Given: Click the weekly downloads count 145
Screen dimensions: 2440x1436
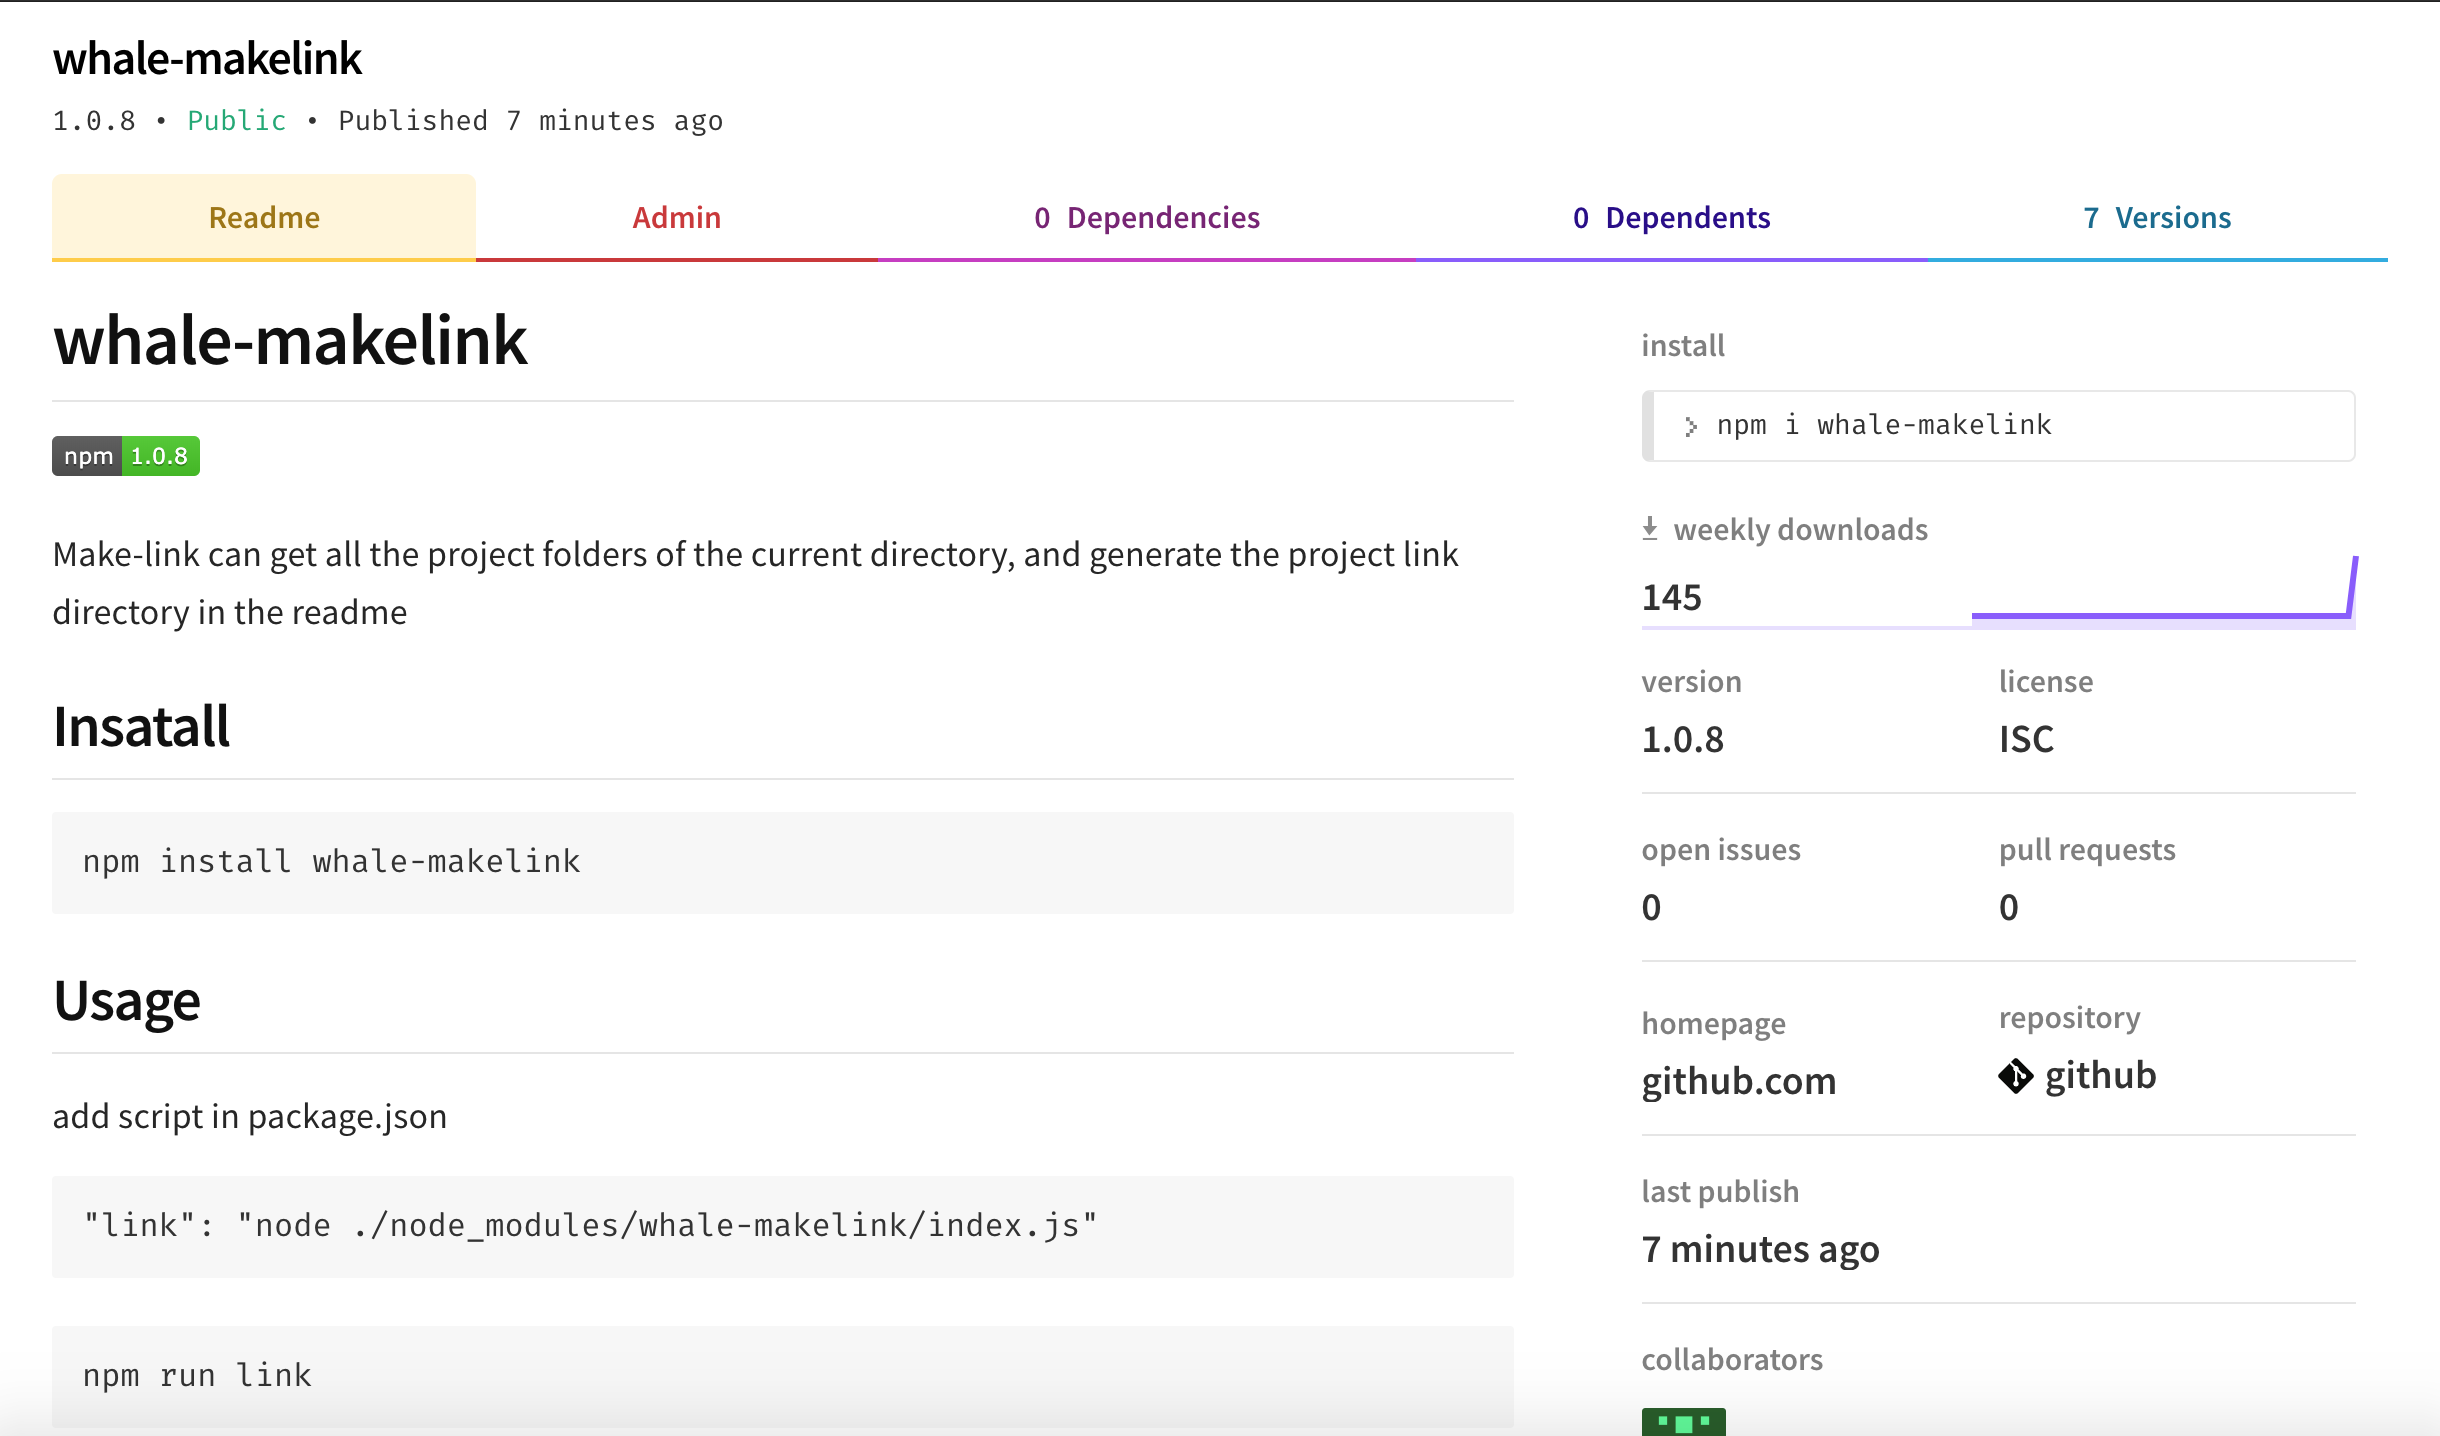Looking at the screenshot, I should 1671,597.
